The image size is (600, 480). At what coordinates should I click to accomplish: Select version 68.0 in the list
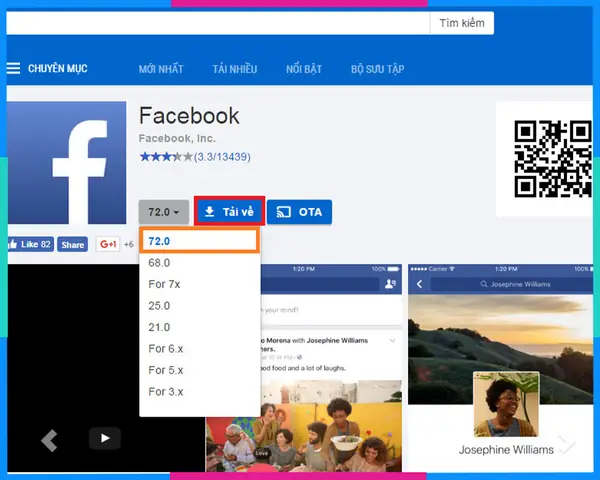200,263
